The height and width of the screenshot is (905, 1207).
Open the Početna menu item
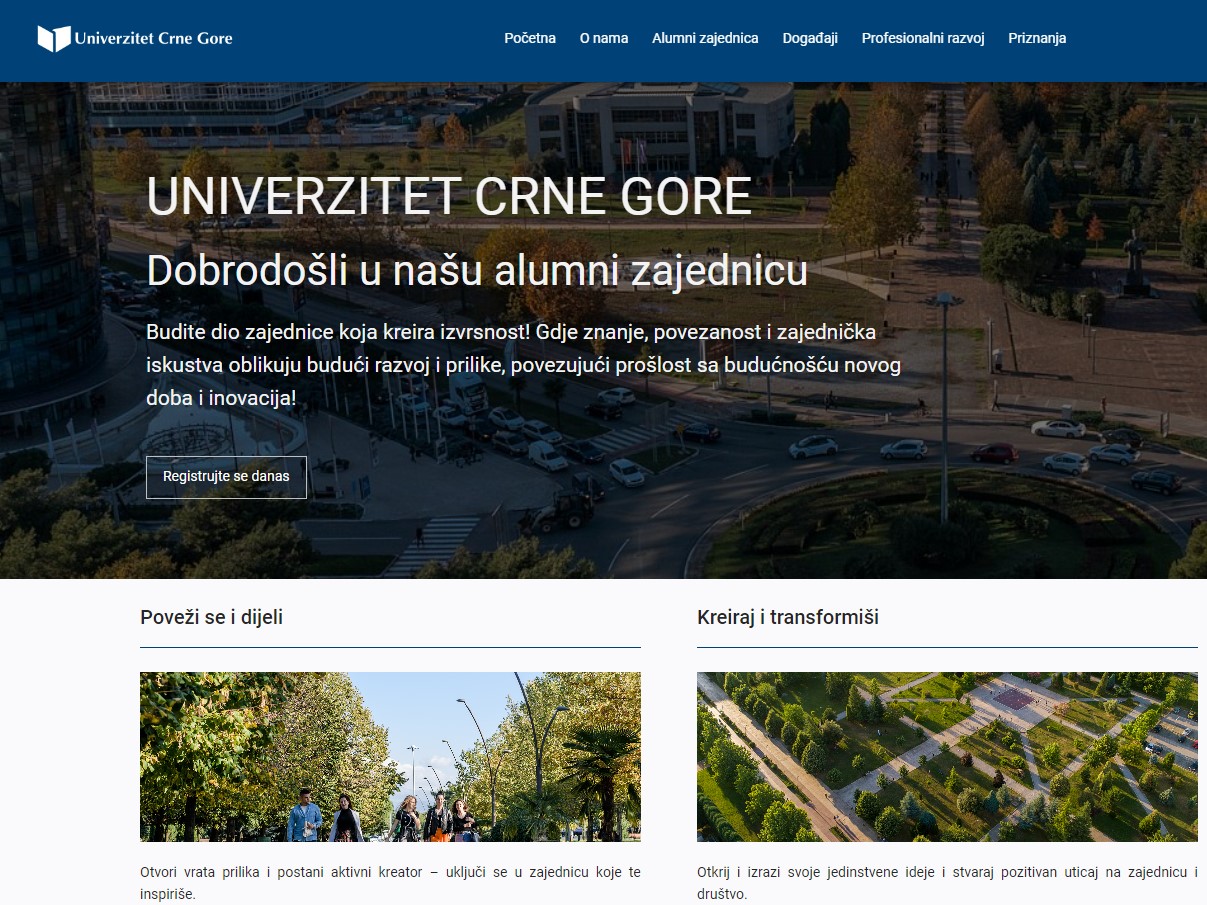(530, 38)
